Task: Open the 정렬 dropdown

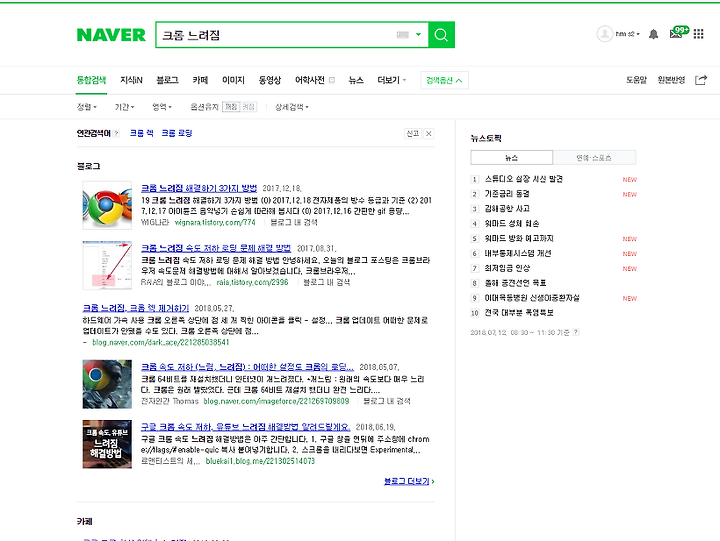Action: click(x=87, y=107)
